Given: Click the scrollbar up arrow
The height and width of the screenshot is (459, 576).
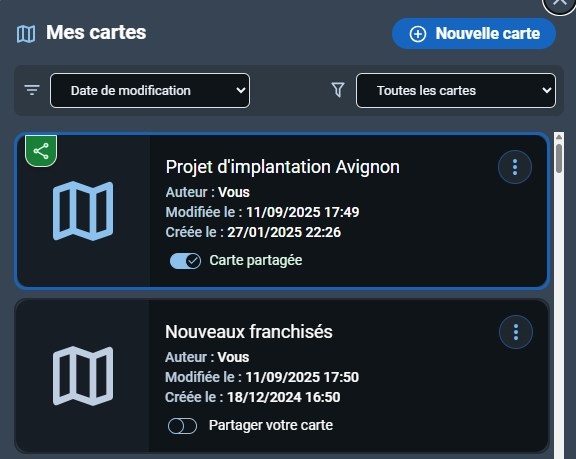Looking at the screenshot, I should coord(559,137).
